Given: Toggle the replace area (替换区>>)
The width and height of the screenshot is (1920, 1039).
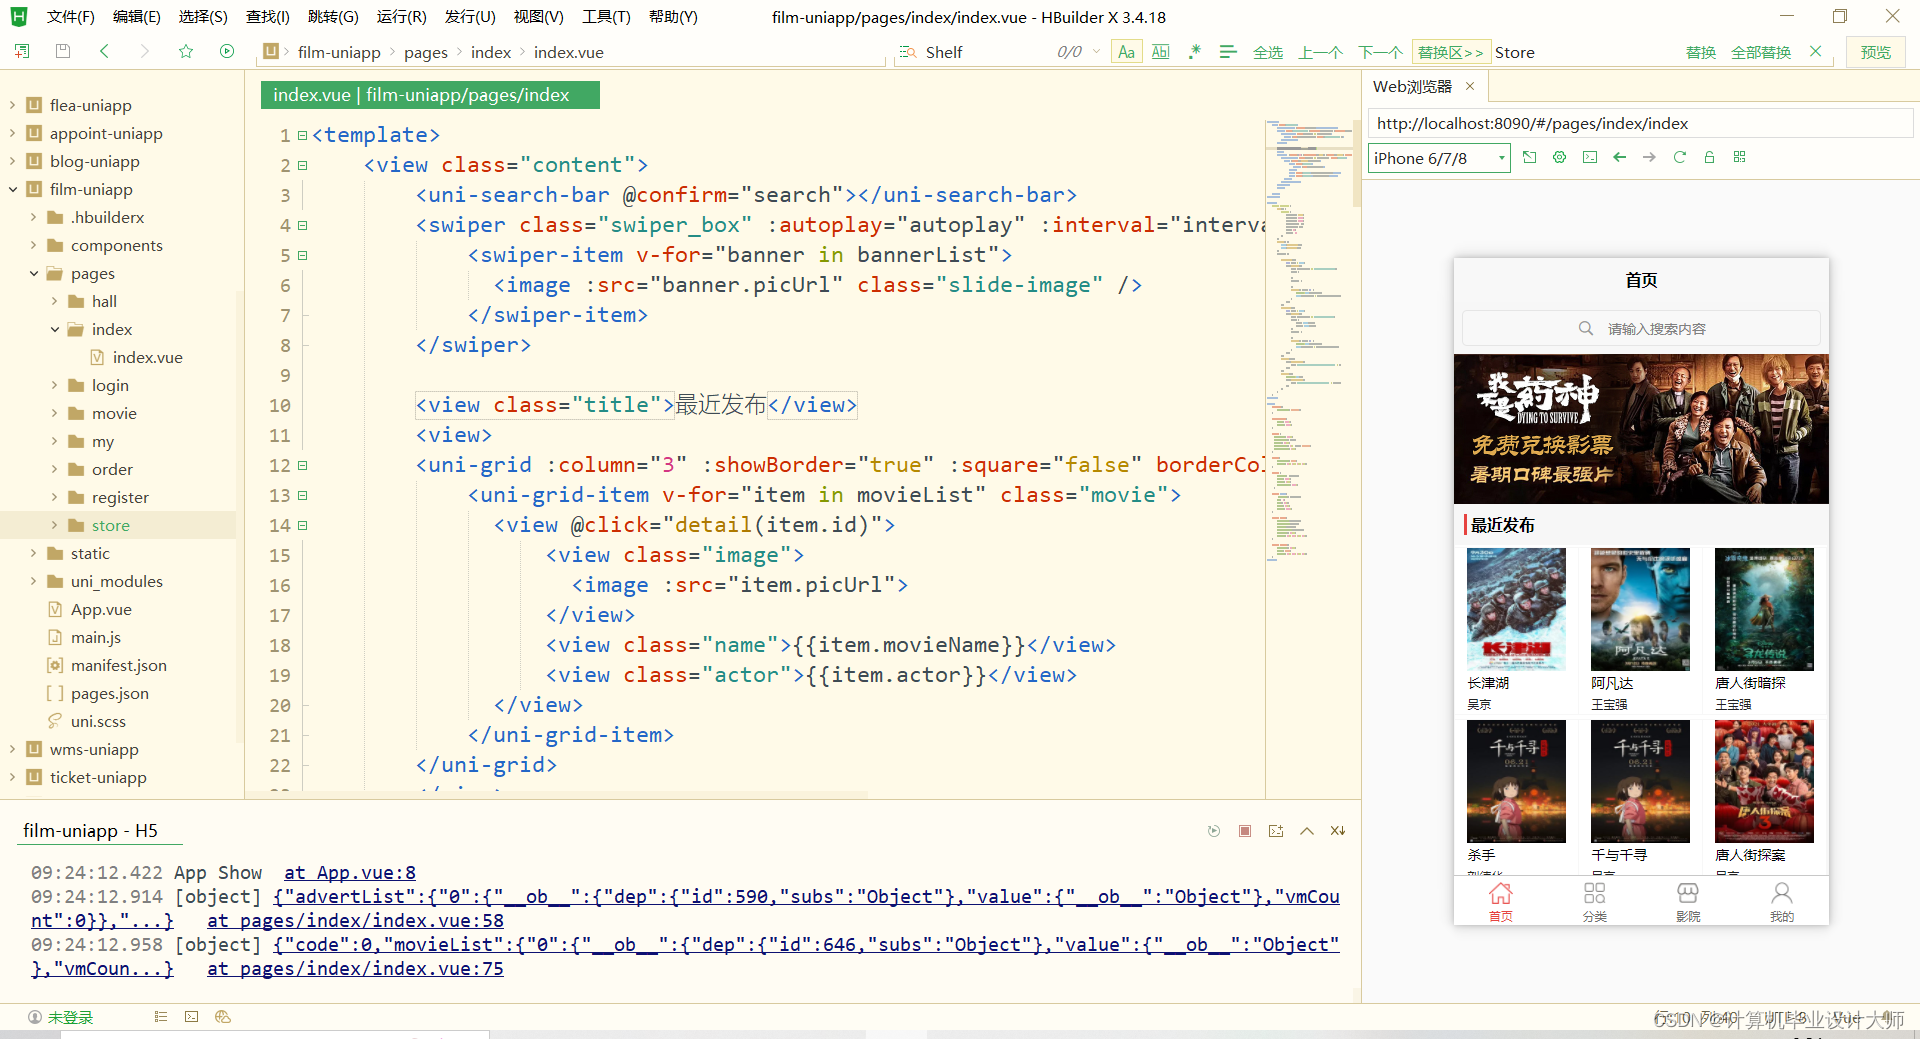Looking at the screenshot, I should coord(1450,52).
